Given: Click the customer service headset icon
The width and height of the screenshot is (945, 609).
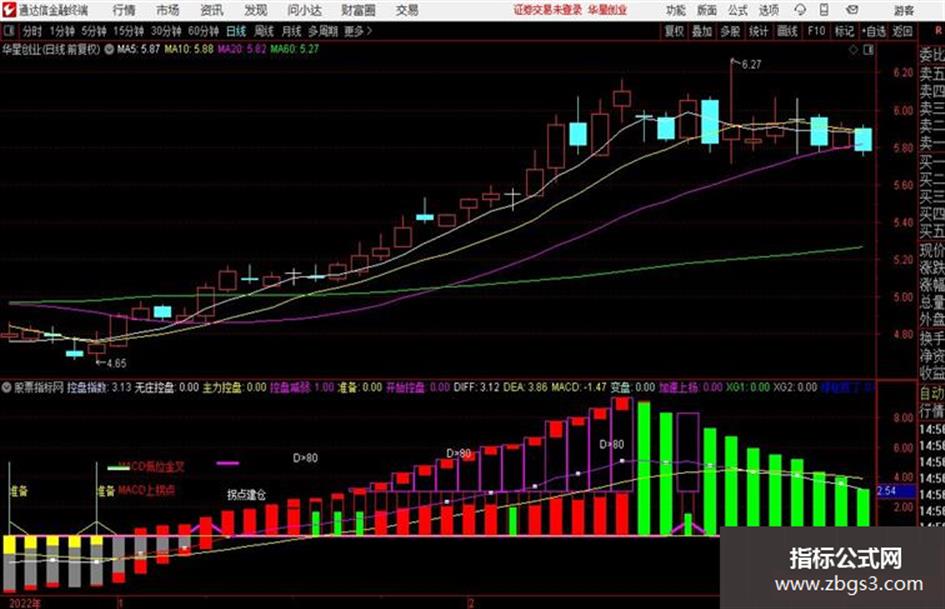Looking at the screenshot, I should (x=800, y=10).
